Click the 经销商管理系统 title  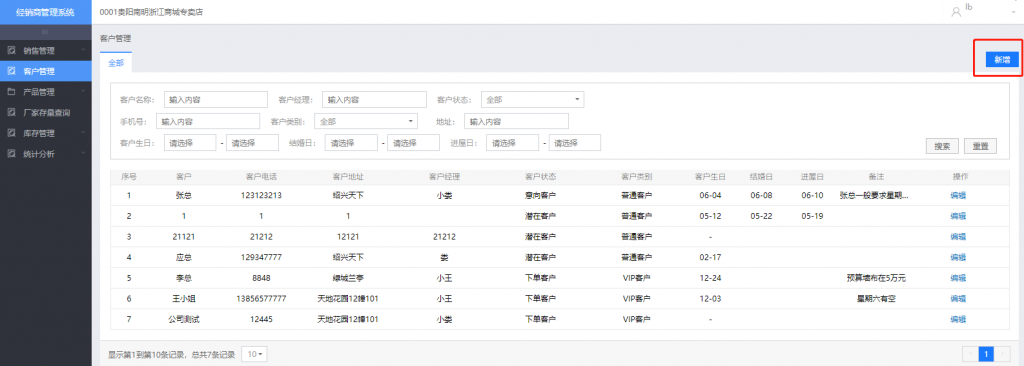45,12
